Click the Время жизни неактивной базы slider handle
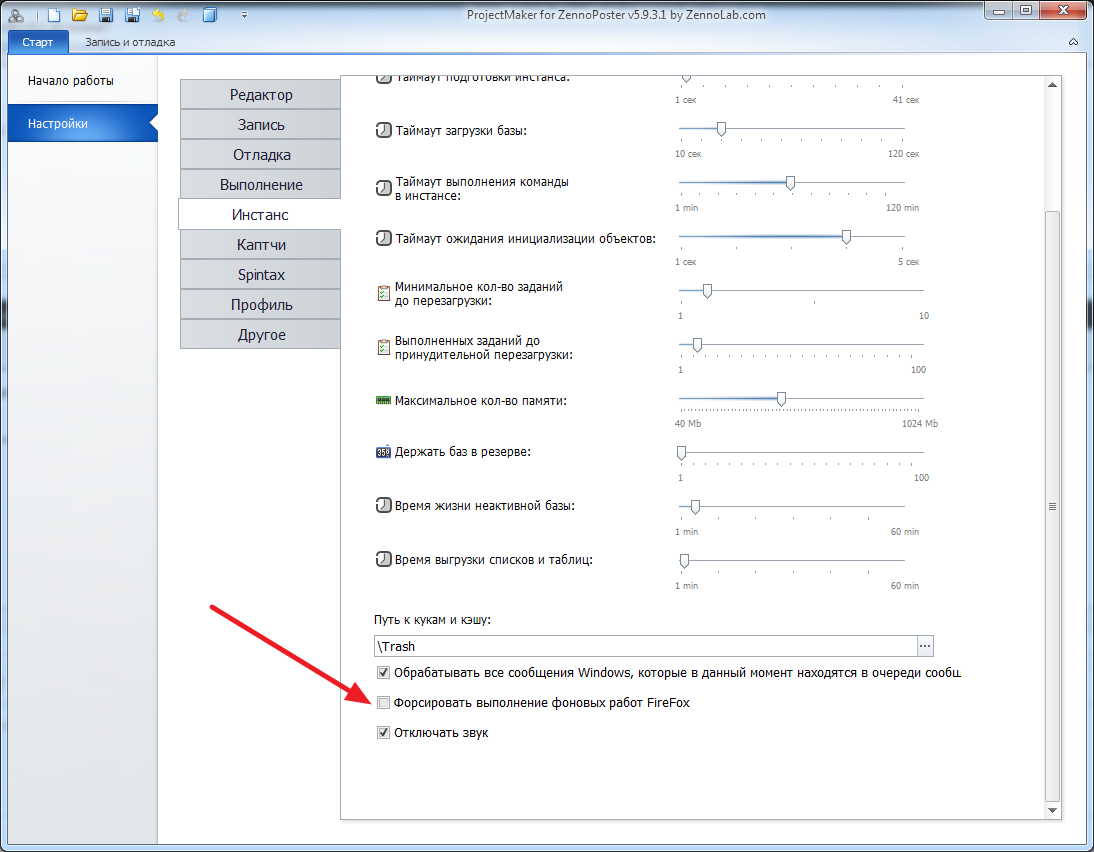This screenshot has height=852, width=1094. click(695, 507)
